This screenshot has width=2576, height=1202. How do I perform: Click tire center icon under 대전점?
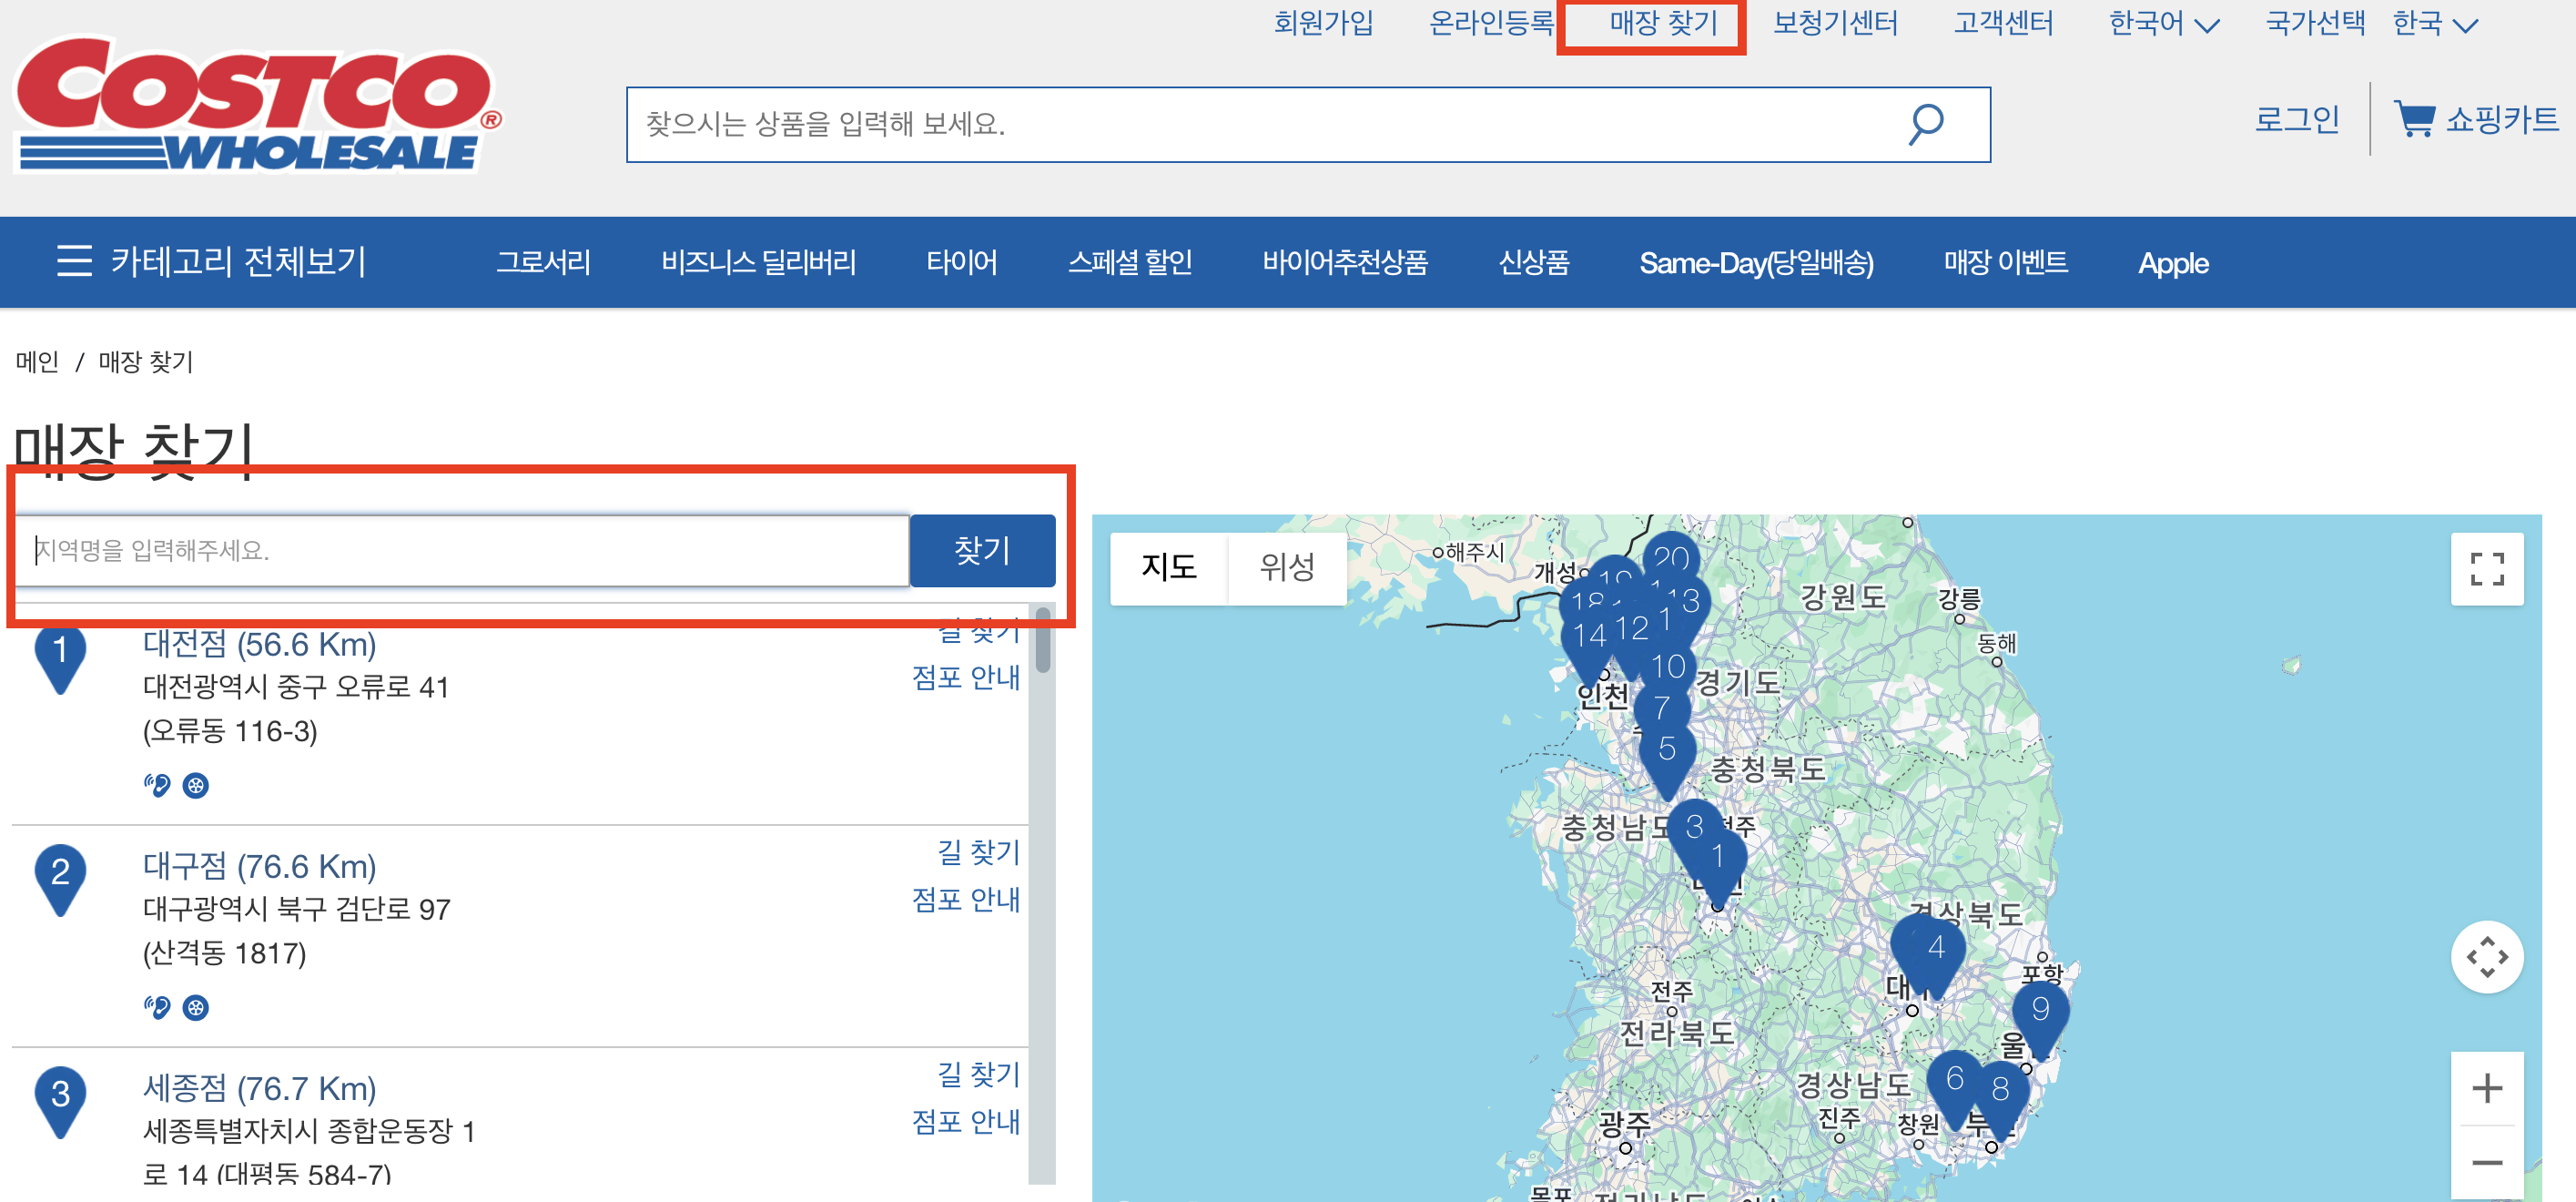pos(196,785)
